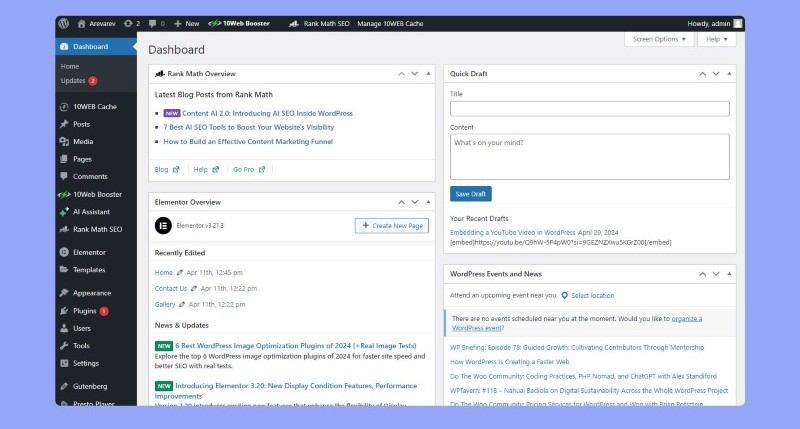Open the 7 Best AI SEO Tools link

tap(248, 127)
